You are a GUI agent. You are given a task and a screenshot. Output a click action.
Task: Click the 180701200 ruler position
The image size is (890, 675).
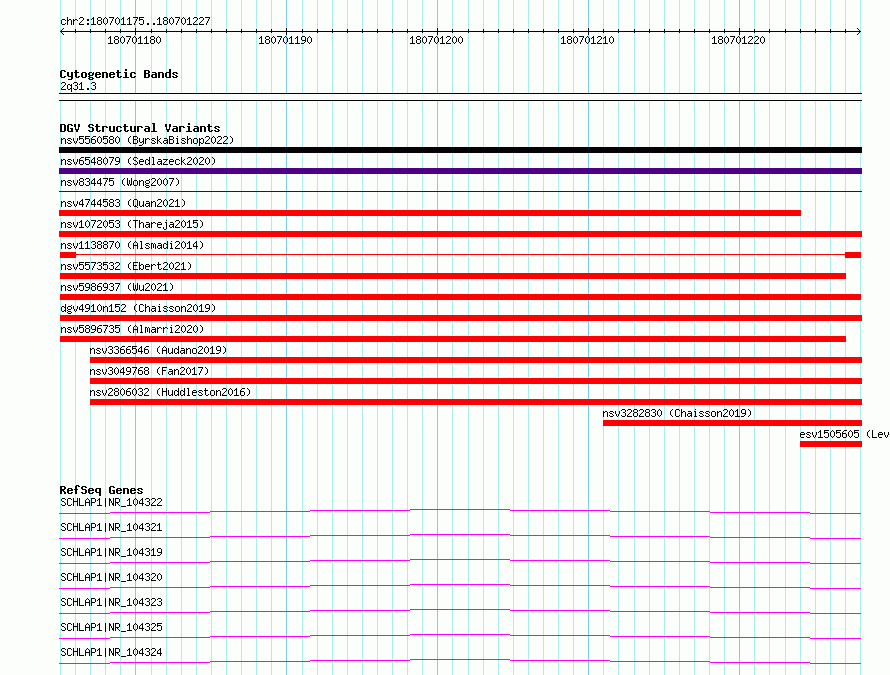point(436,40)
